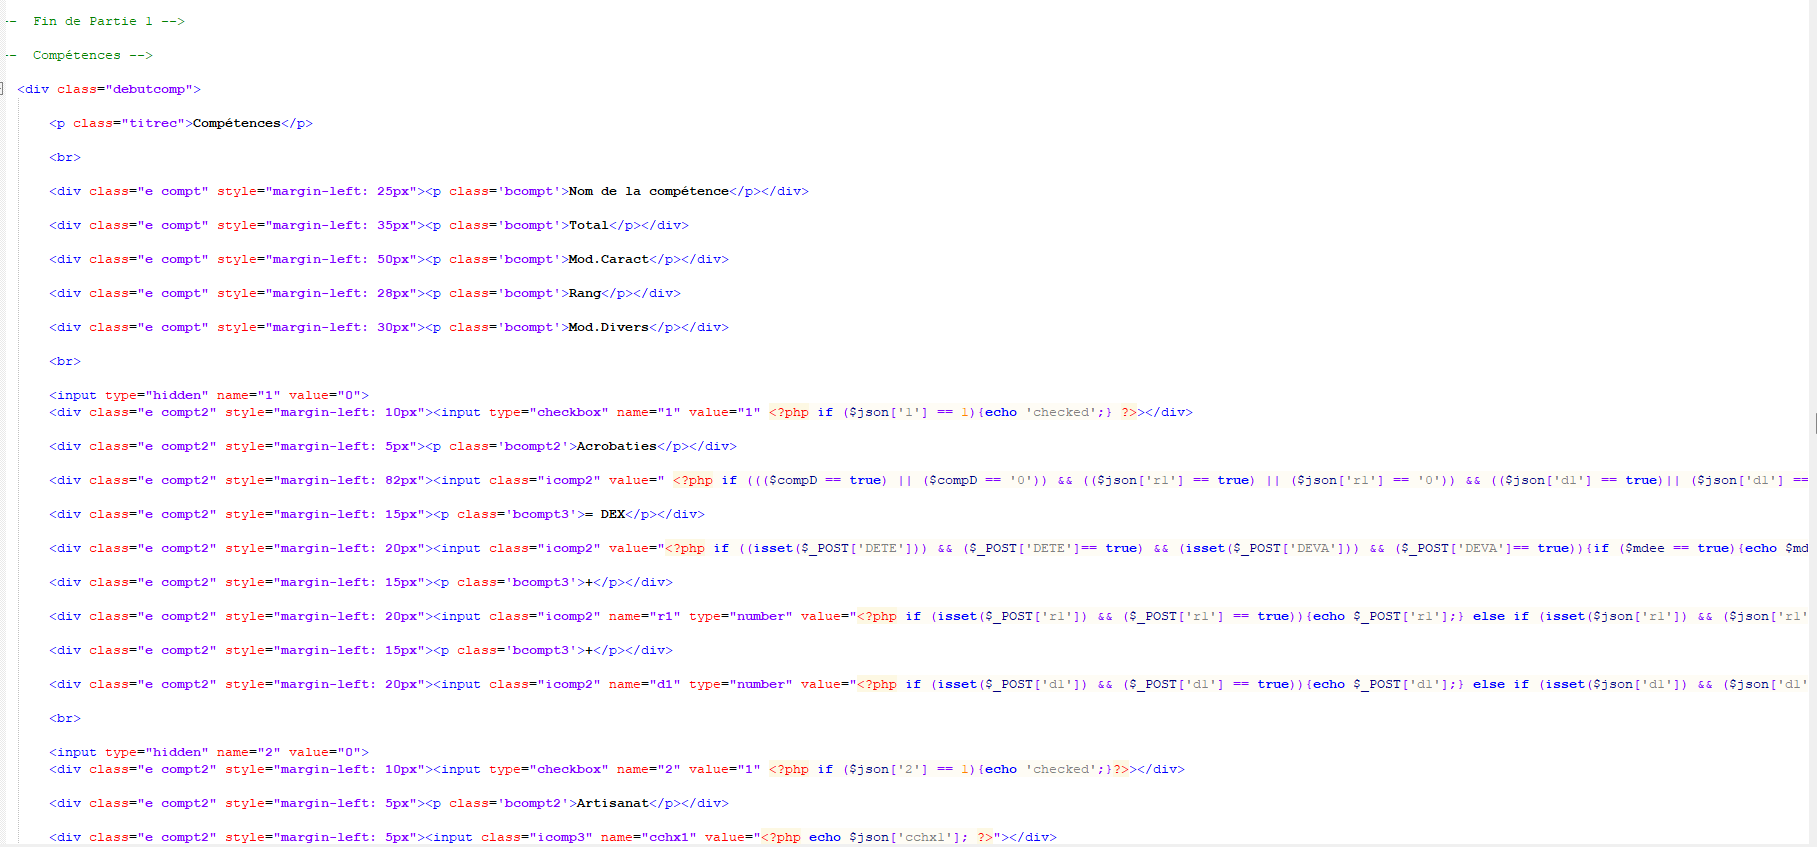Click the $_POST['DETE'] isset expression
Screen dimensions: 1817x847
coord(838,548)
